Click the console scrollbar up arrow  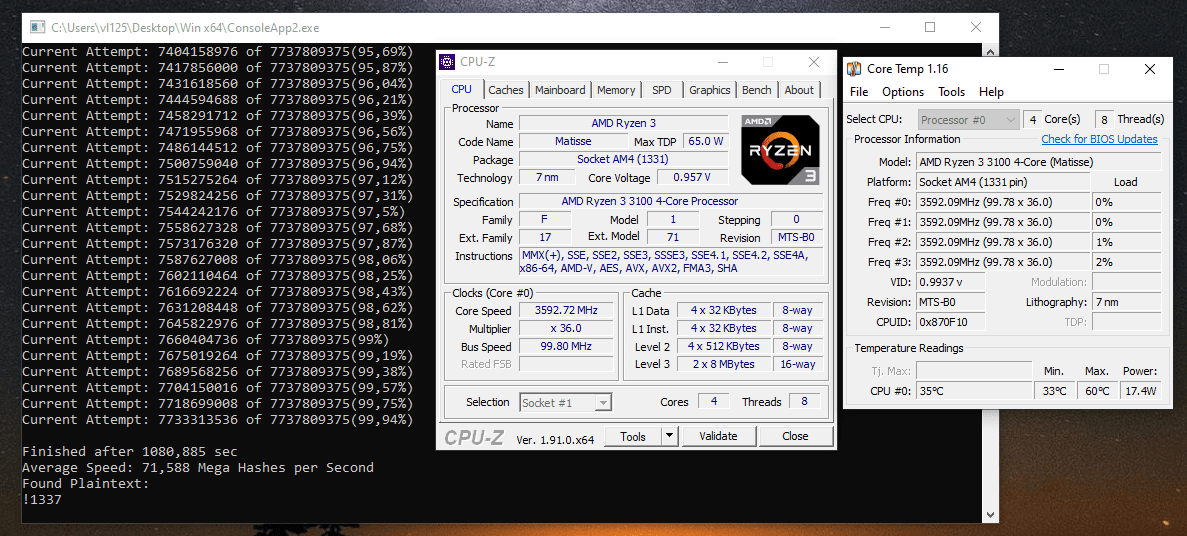click(988, 51)
